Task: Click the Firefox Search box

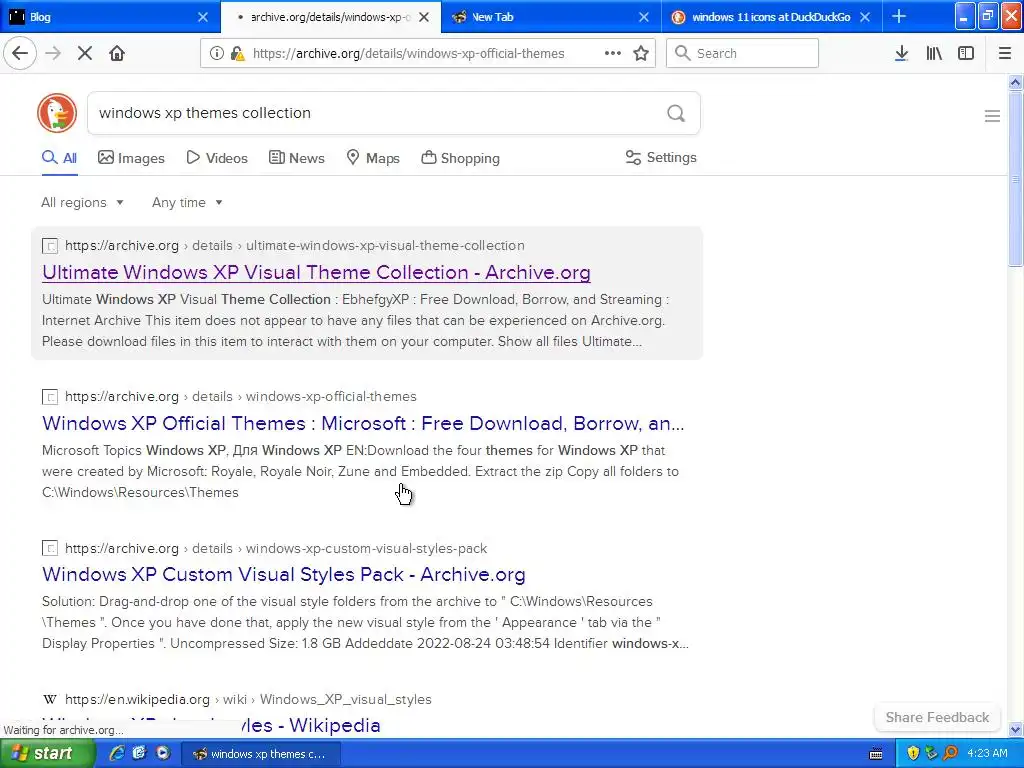Action: click(743, 53)
